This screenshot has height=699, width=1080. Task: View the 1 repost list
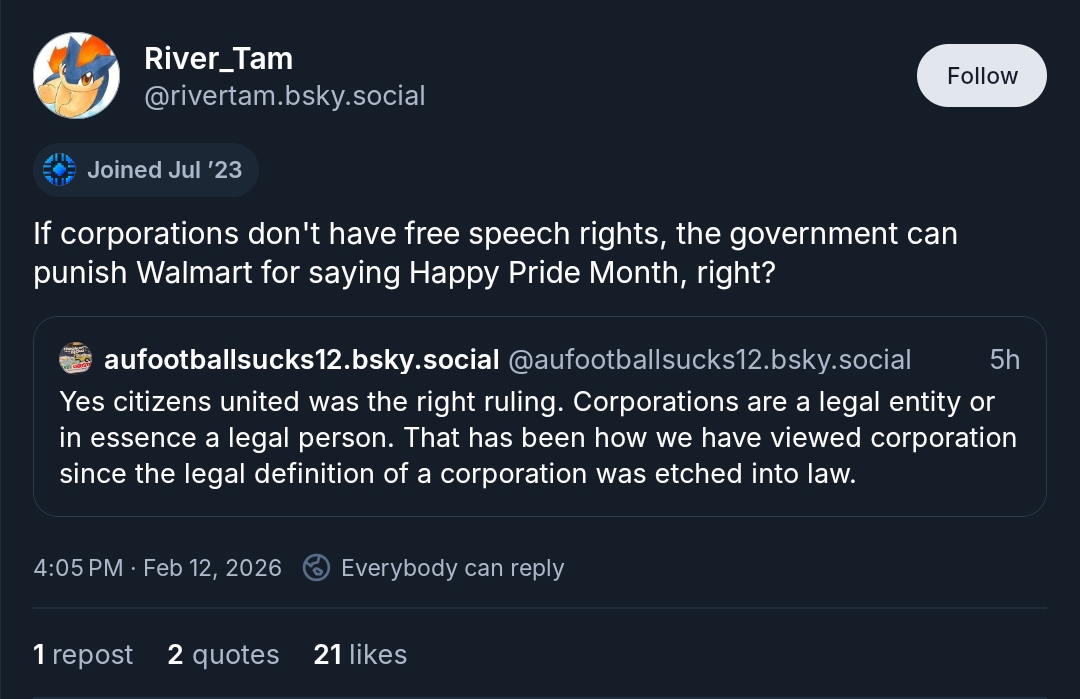[x=83, y=655]
